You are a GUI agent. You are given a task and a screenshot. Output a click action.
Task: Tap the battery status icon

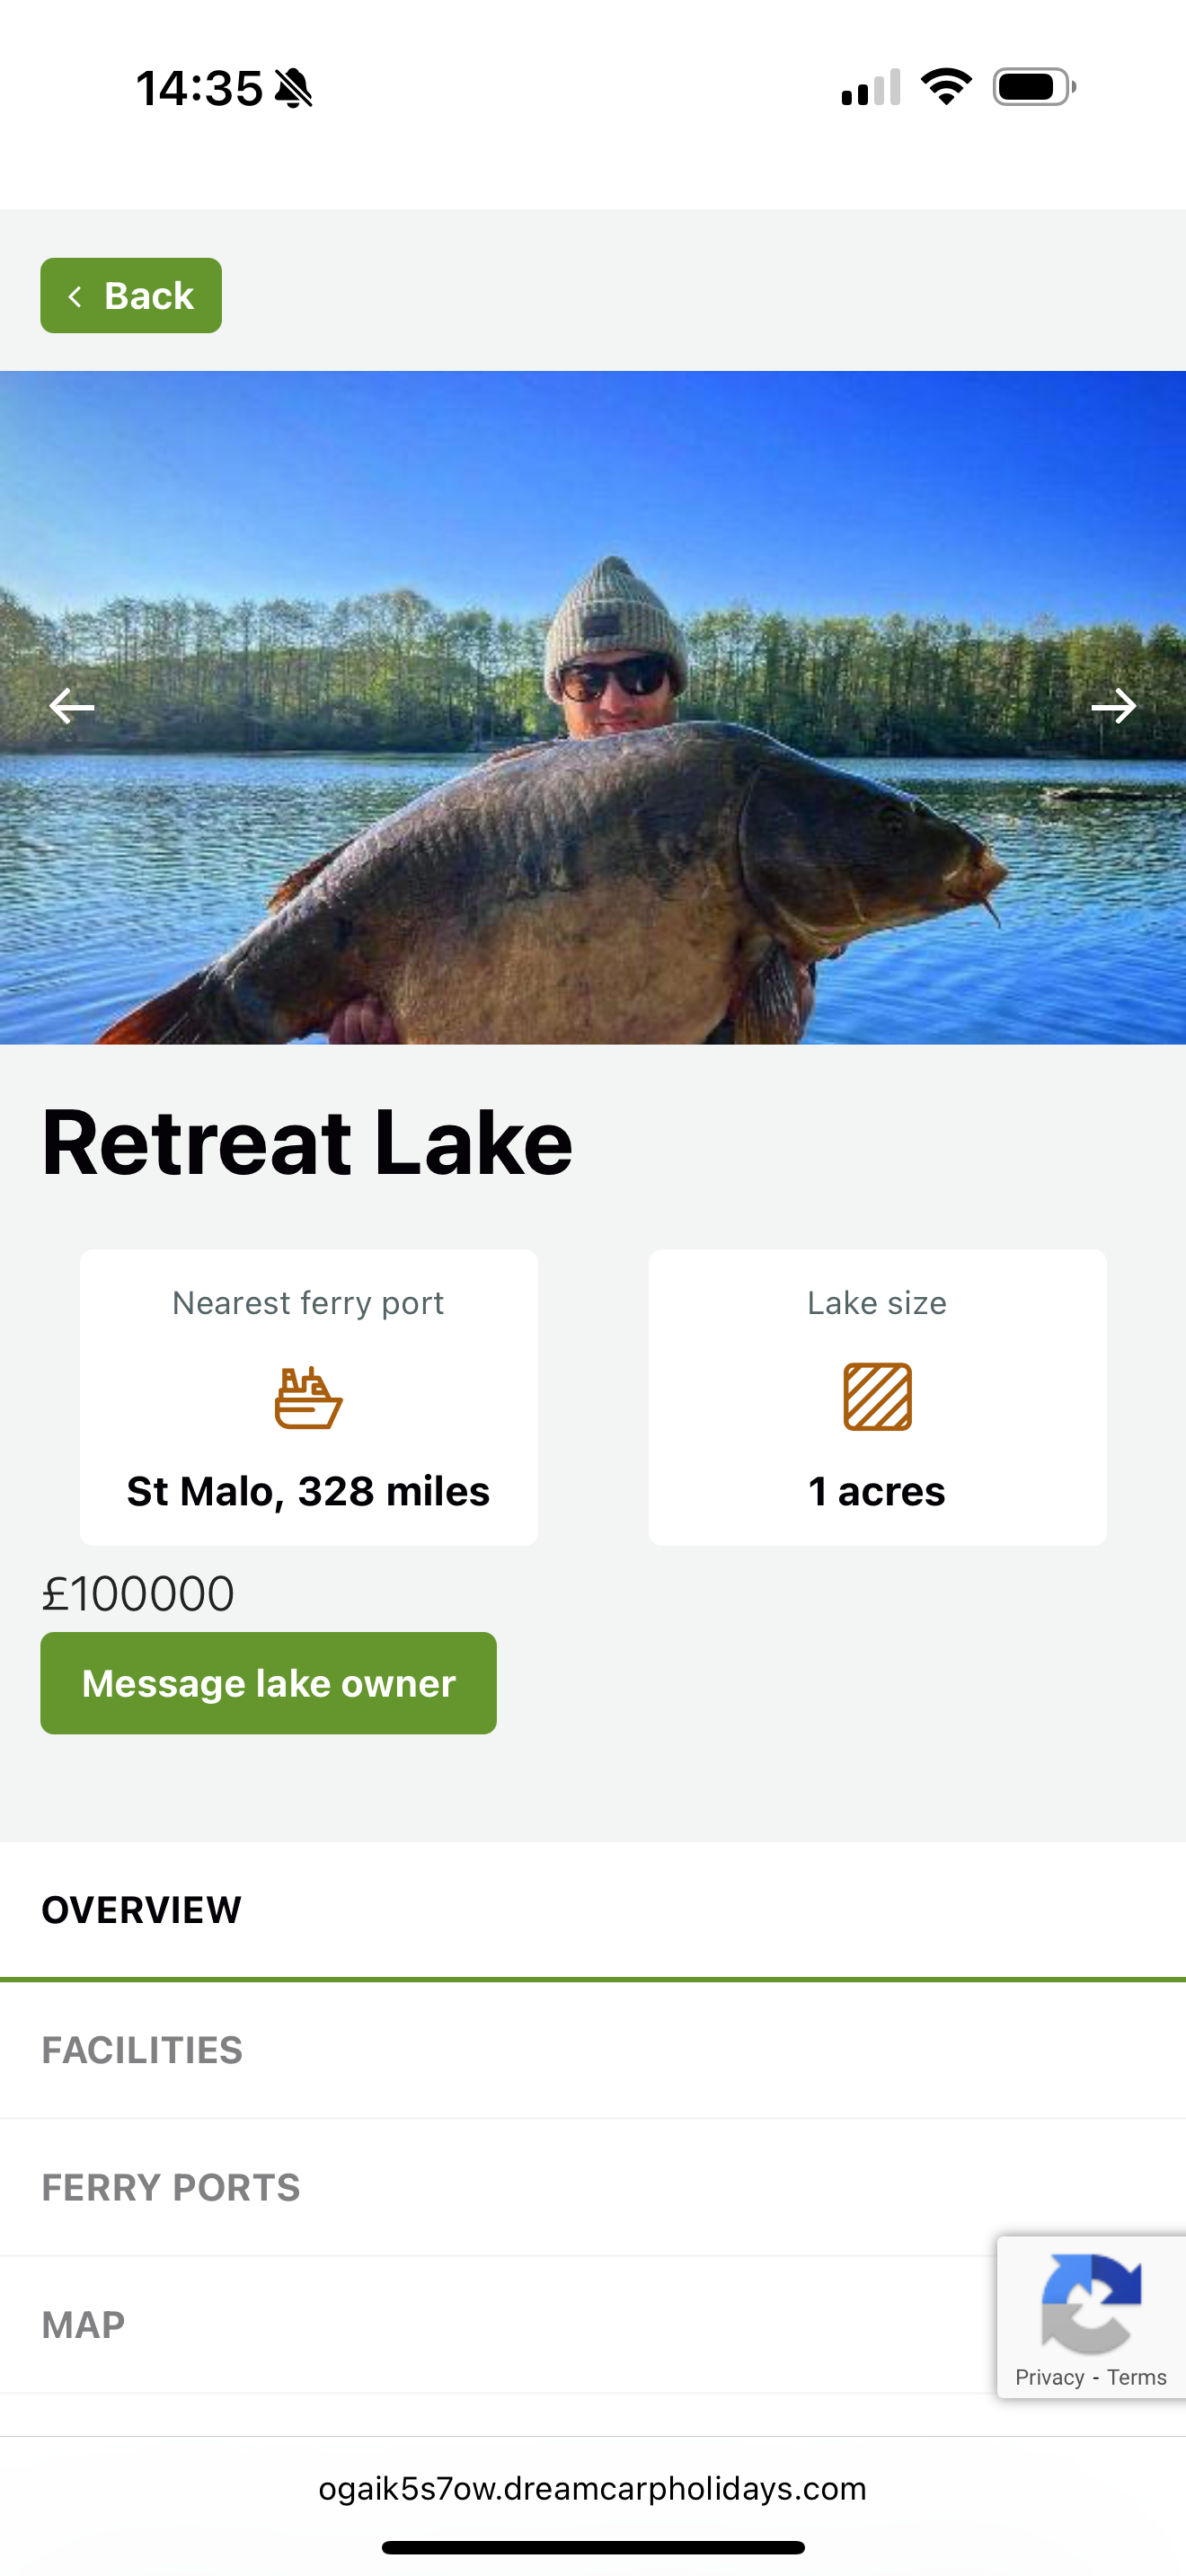pyautogui.click(x=1033, y=87)
